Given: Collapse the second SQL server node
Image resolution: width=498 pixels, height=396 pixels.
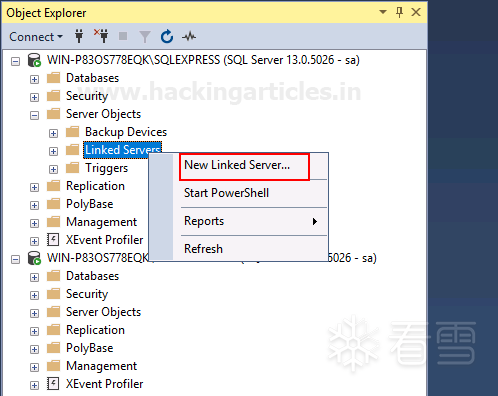Looking at the screenshot, I should click(x=15, y=259).
